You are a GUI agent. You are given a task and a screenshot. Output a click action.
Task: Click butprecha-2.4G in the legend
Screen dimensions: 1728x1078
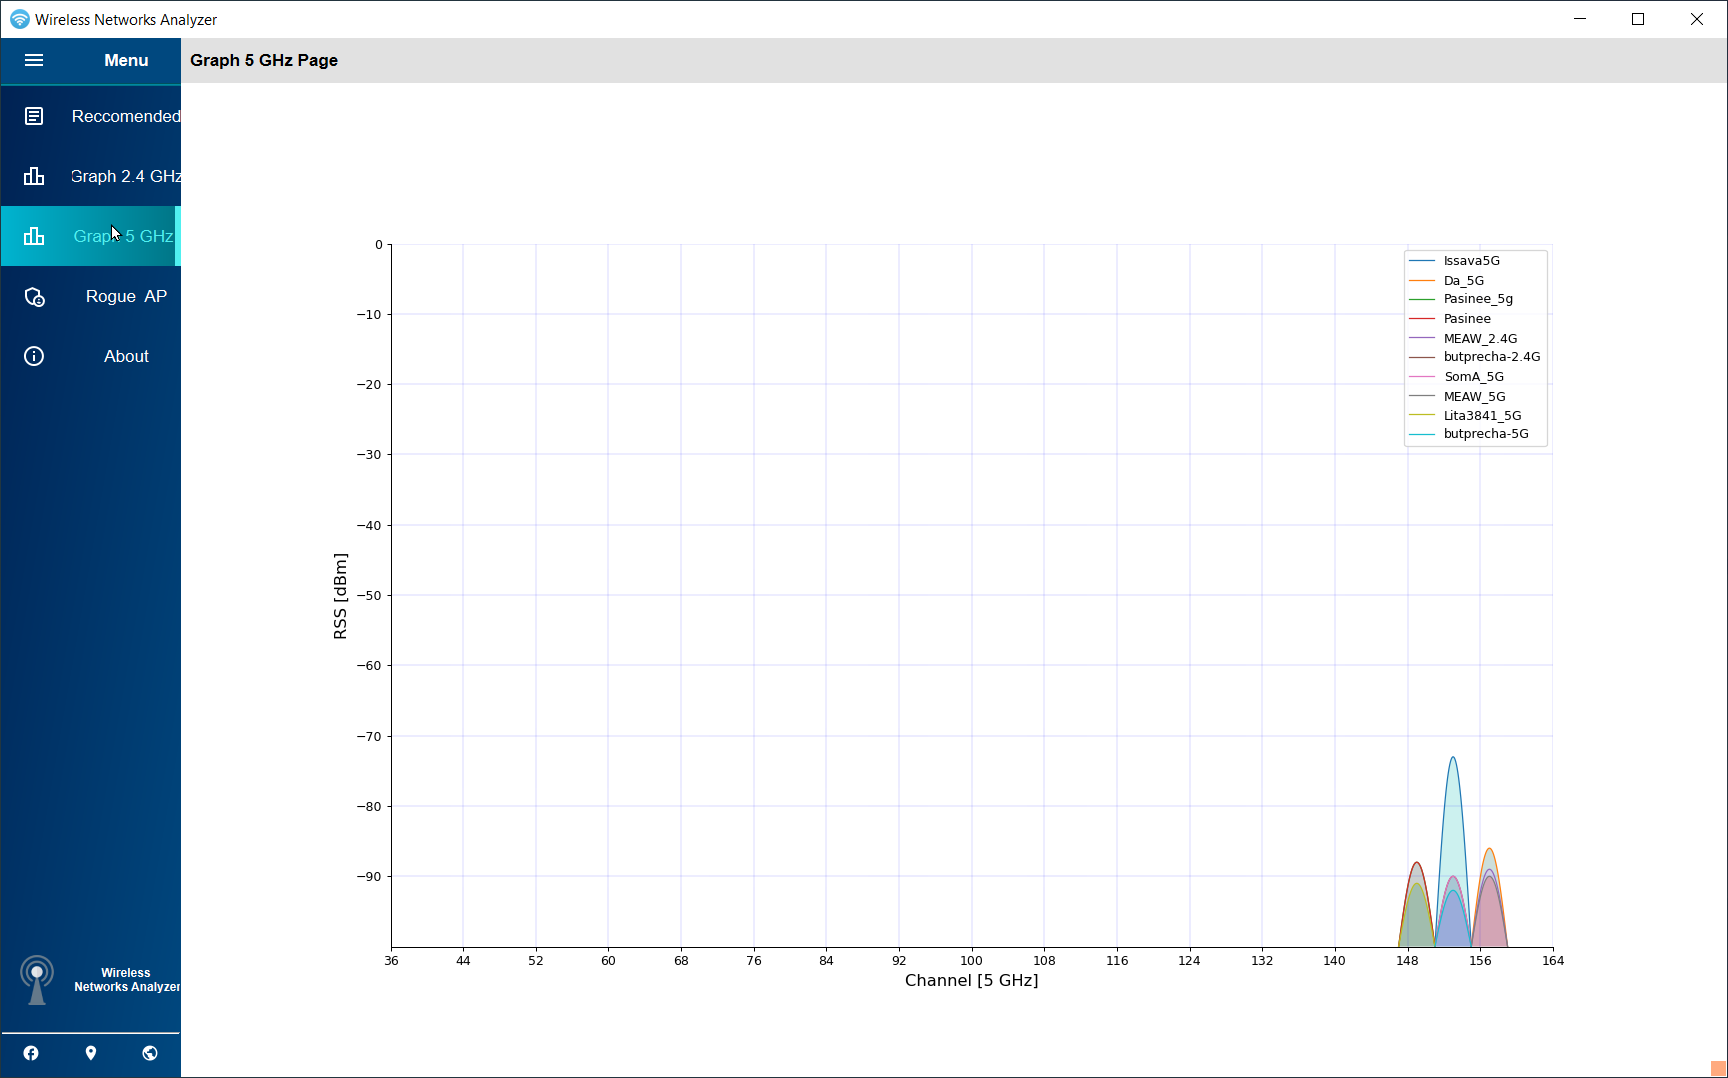1492,357
